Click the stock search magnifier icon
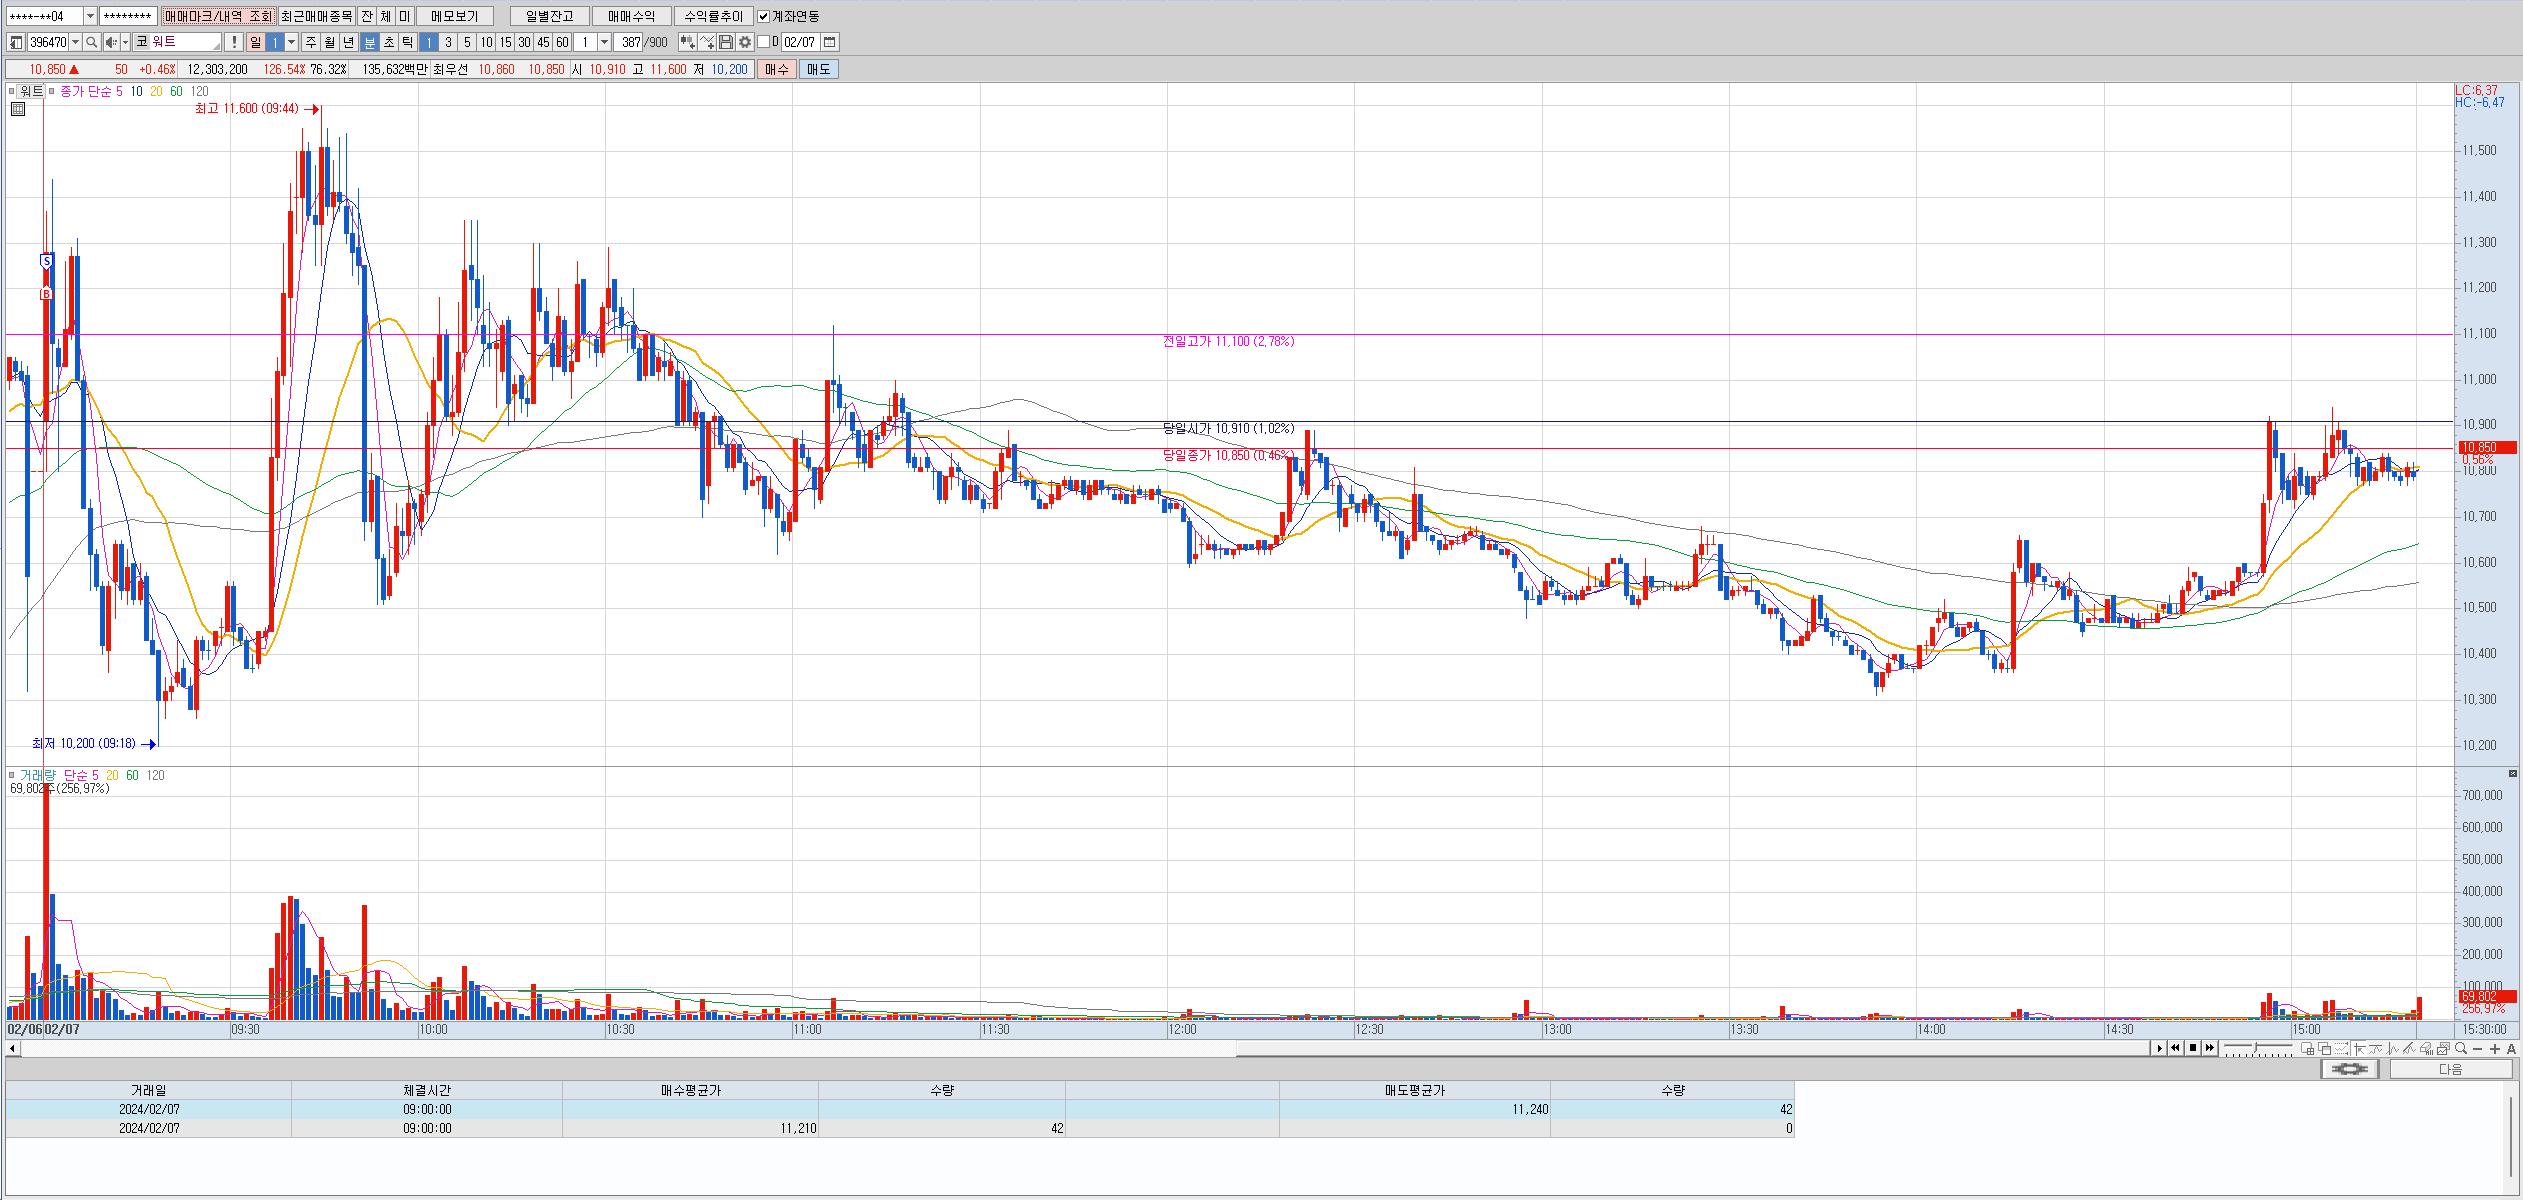This screenshot has height=1200, width=2523. click(x=91, y=42)
